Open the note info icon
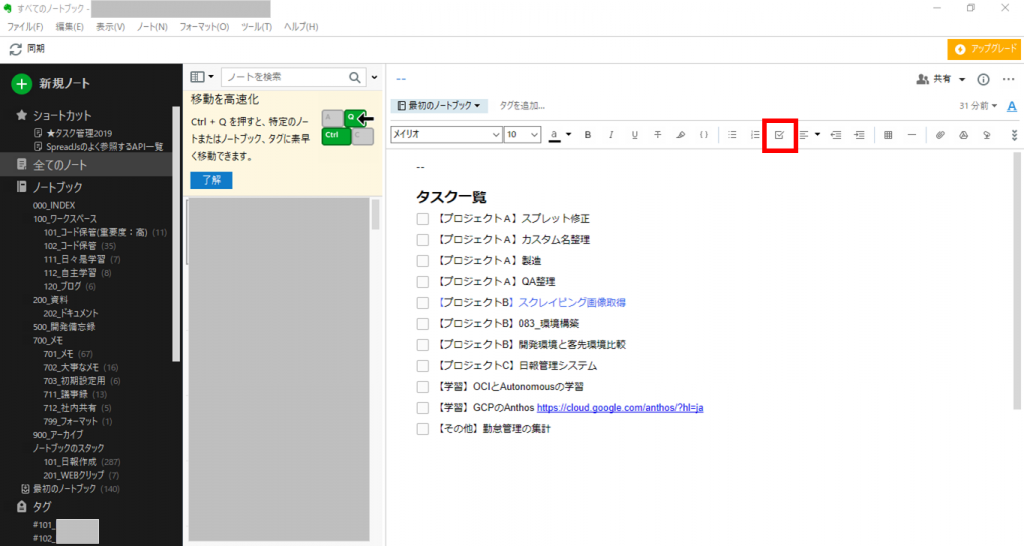Screen dimensions: 1024x546 coord(983,80)
